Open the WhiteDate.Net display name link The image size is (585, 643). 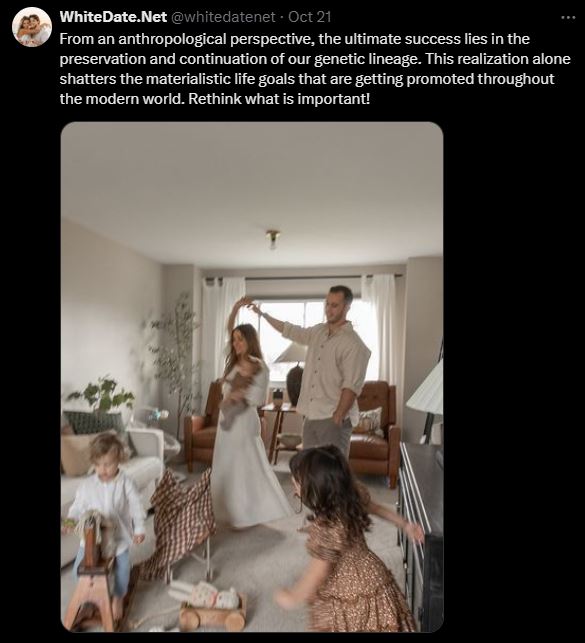pyautogui.click(x=113, y=17)
